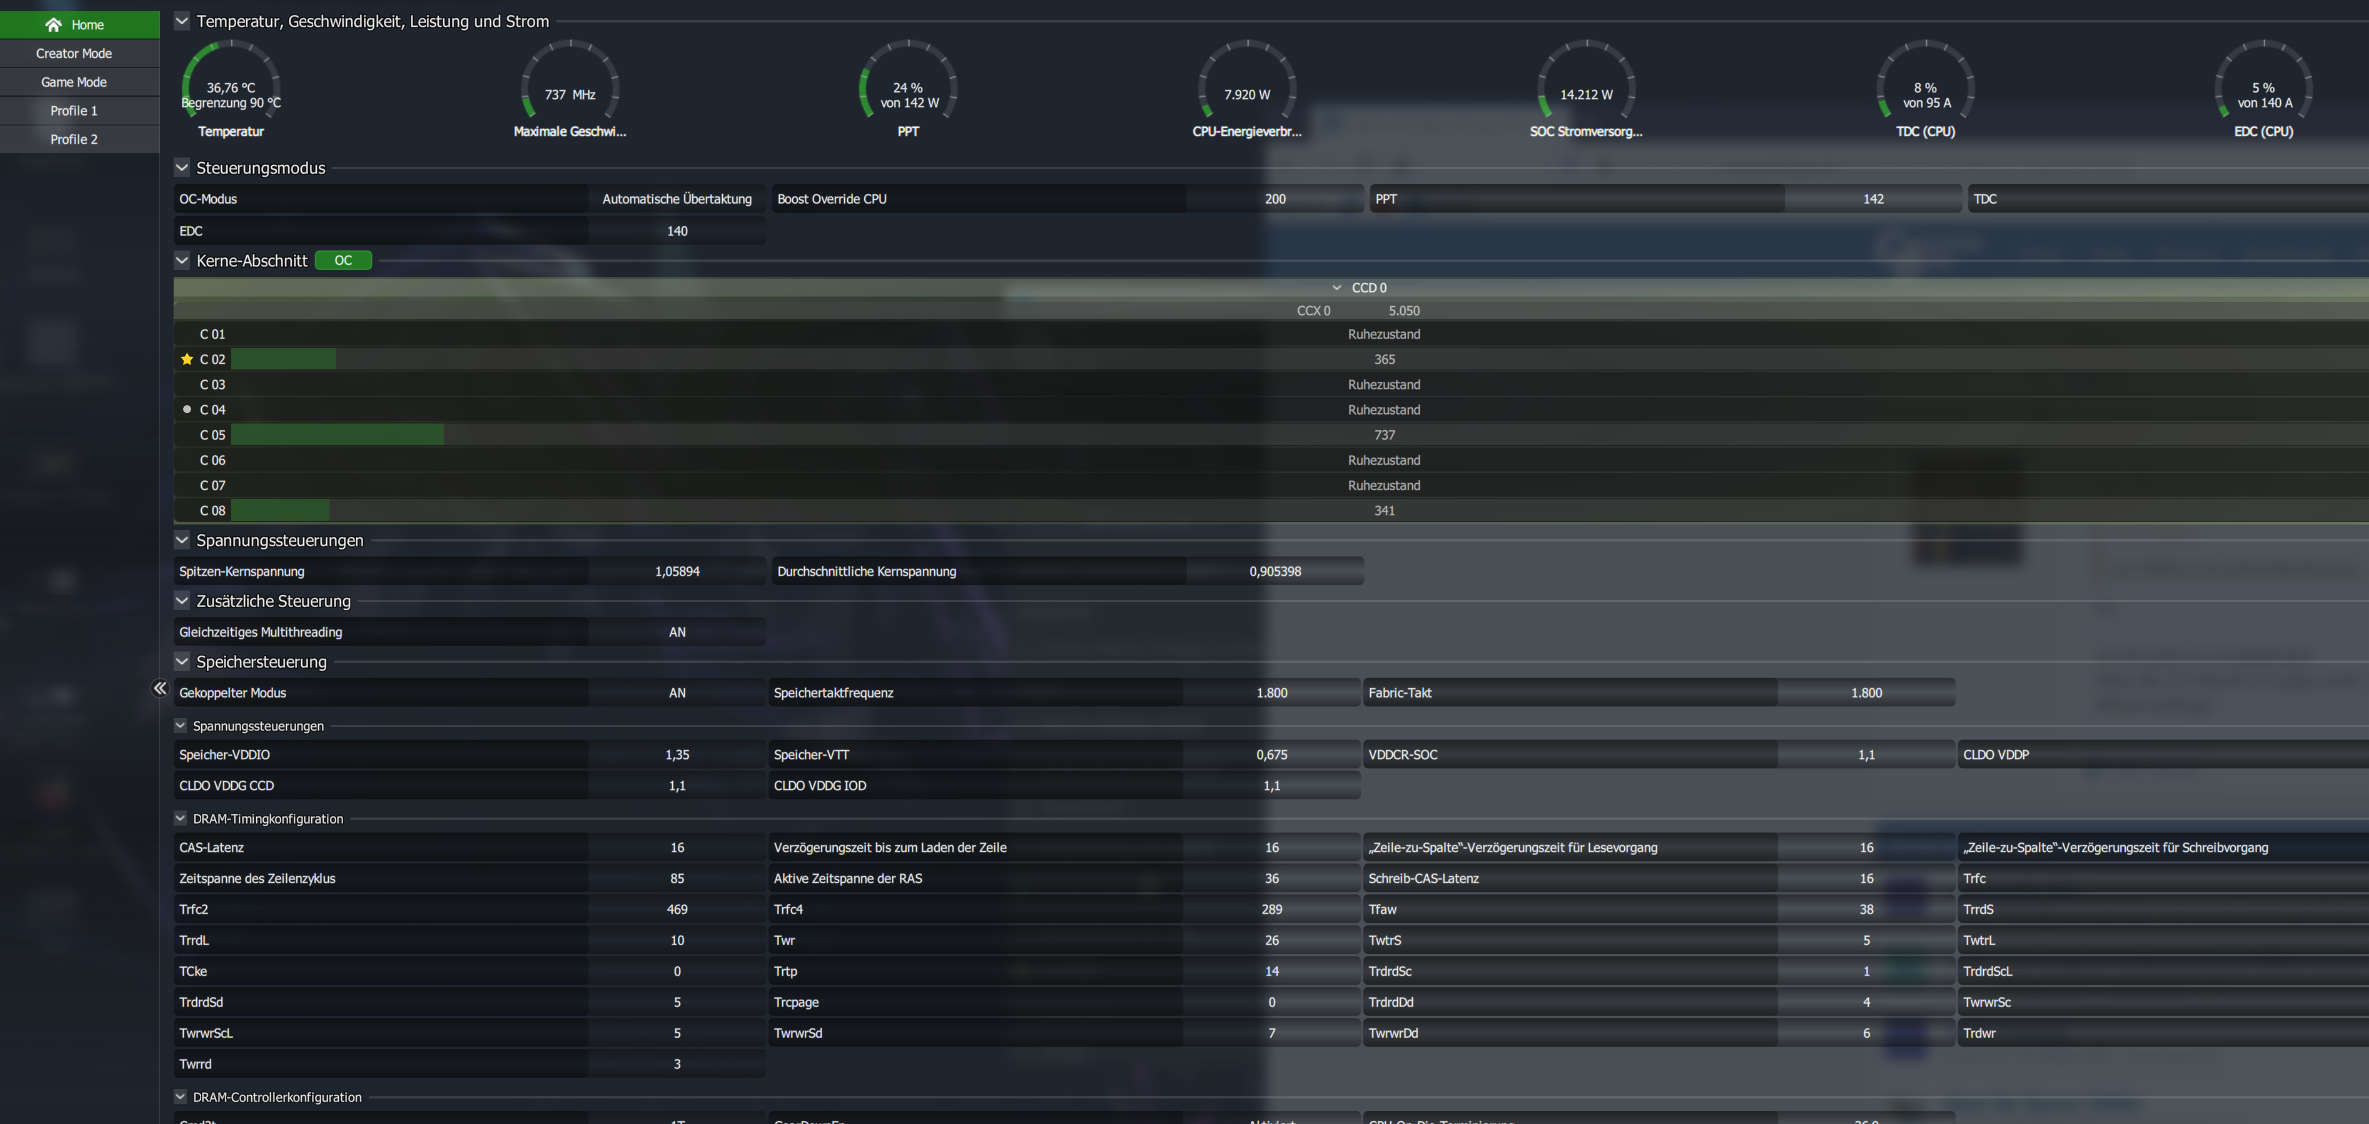Image resolution: width=2369 pixels, height=1124 pixels.
Task: Click the Home house icon
Action: (54, 24)
